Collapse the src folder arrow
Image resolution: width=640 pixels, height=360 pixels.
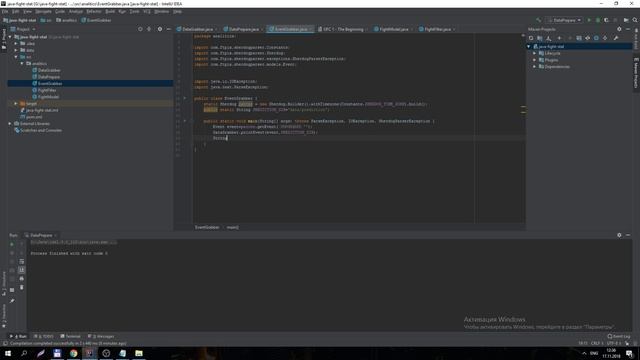tap(16, 57)
